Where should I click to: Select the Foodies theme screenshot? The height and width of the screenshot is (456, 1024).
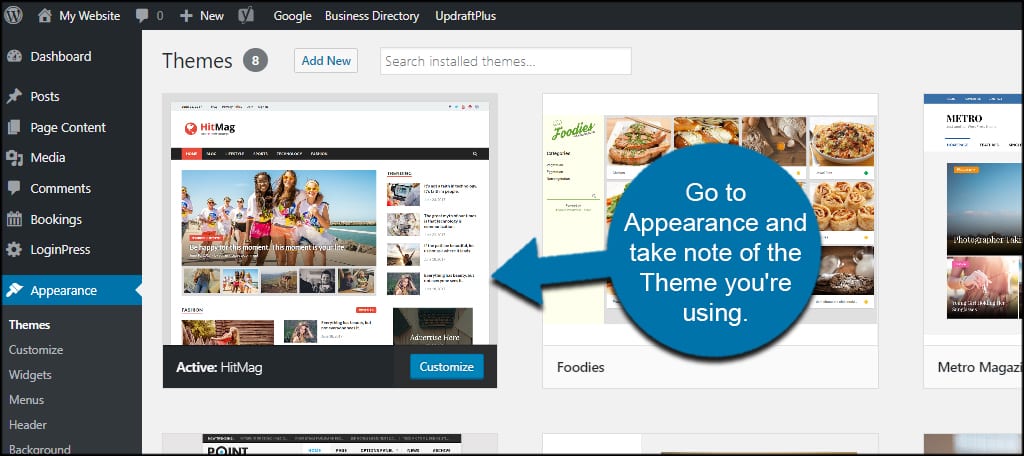[710, 220]
